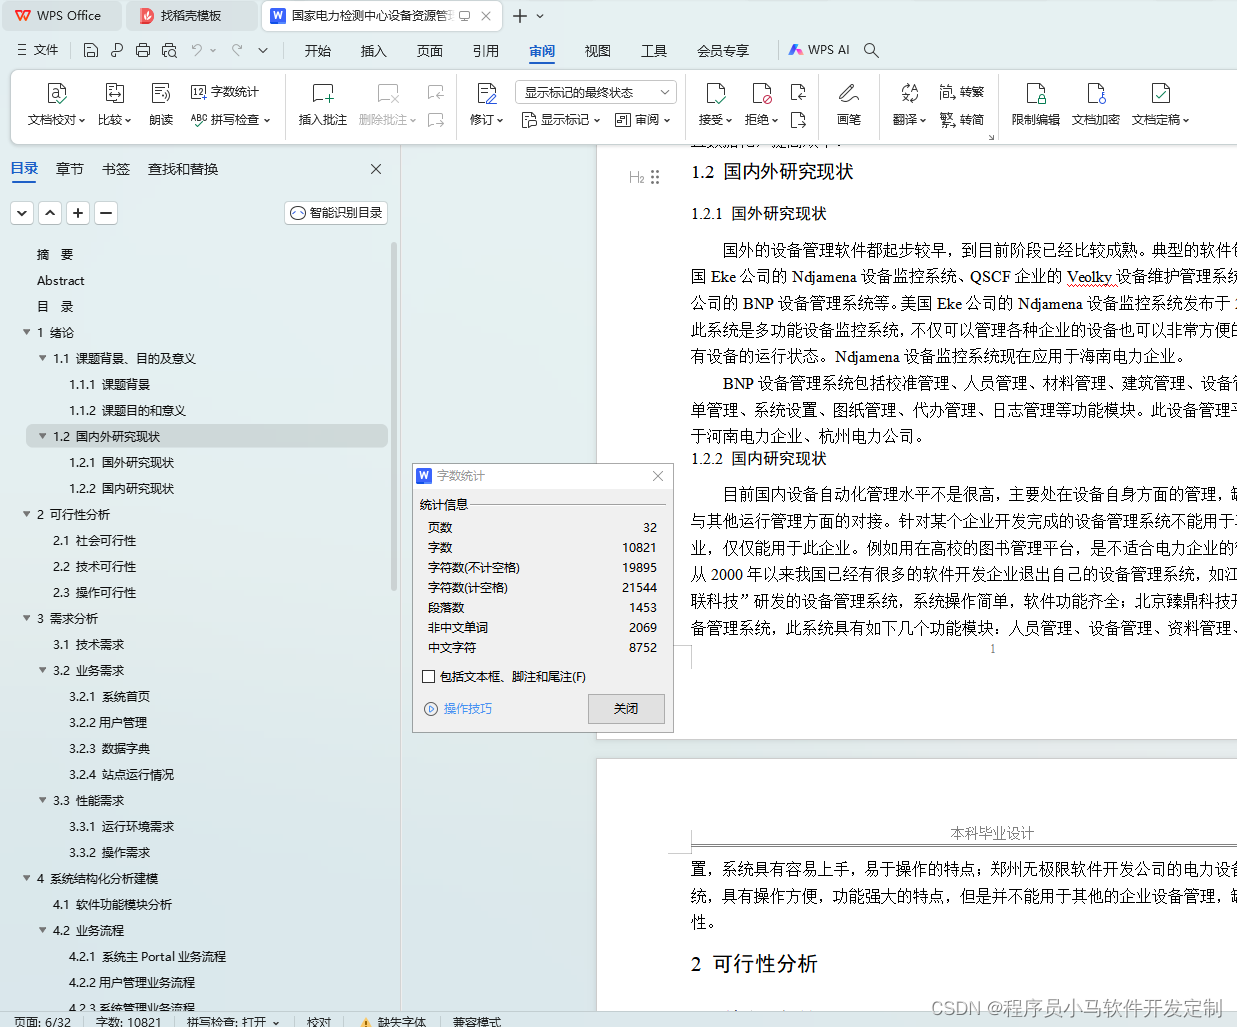Open Restrict Editing (限制编辑)

click(1035, 105)
